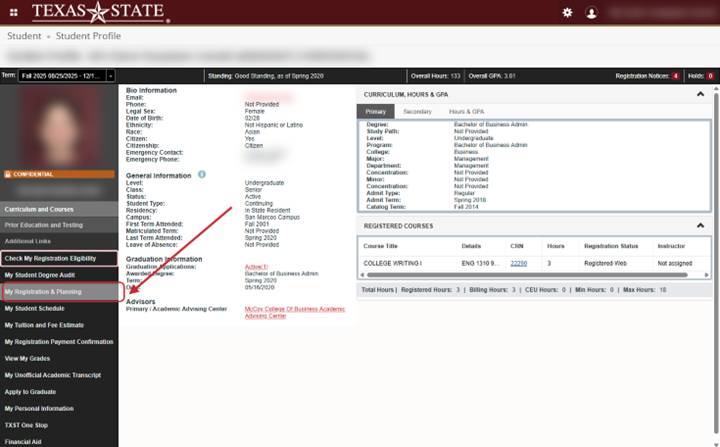Open My Registration & Planning
This screenshot has width=720, height=447.
[x=61, y=292]
